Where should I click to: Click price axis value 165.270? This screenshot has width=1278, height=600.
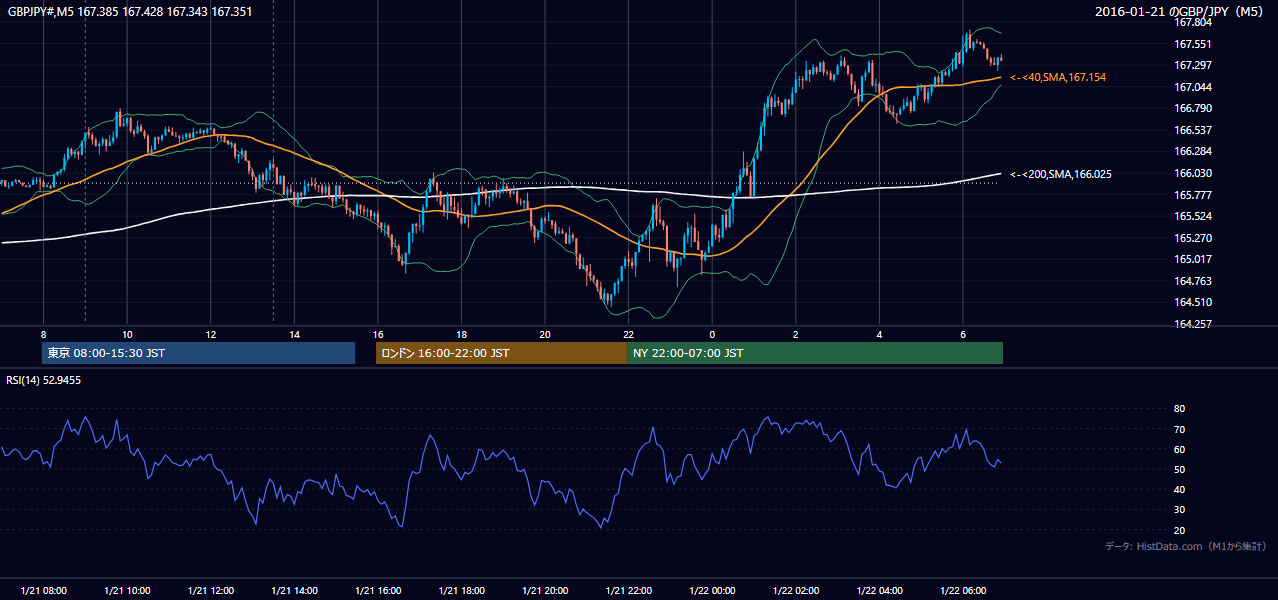pyautogui.click(x=1192, y=238)
